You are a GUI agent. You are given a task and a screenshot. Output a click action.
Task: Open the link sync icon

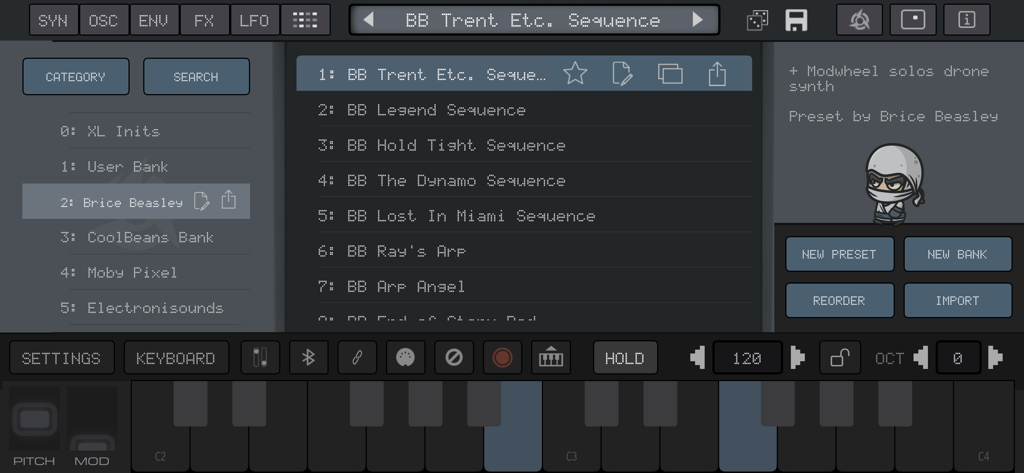point(357,358)
